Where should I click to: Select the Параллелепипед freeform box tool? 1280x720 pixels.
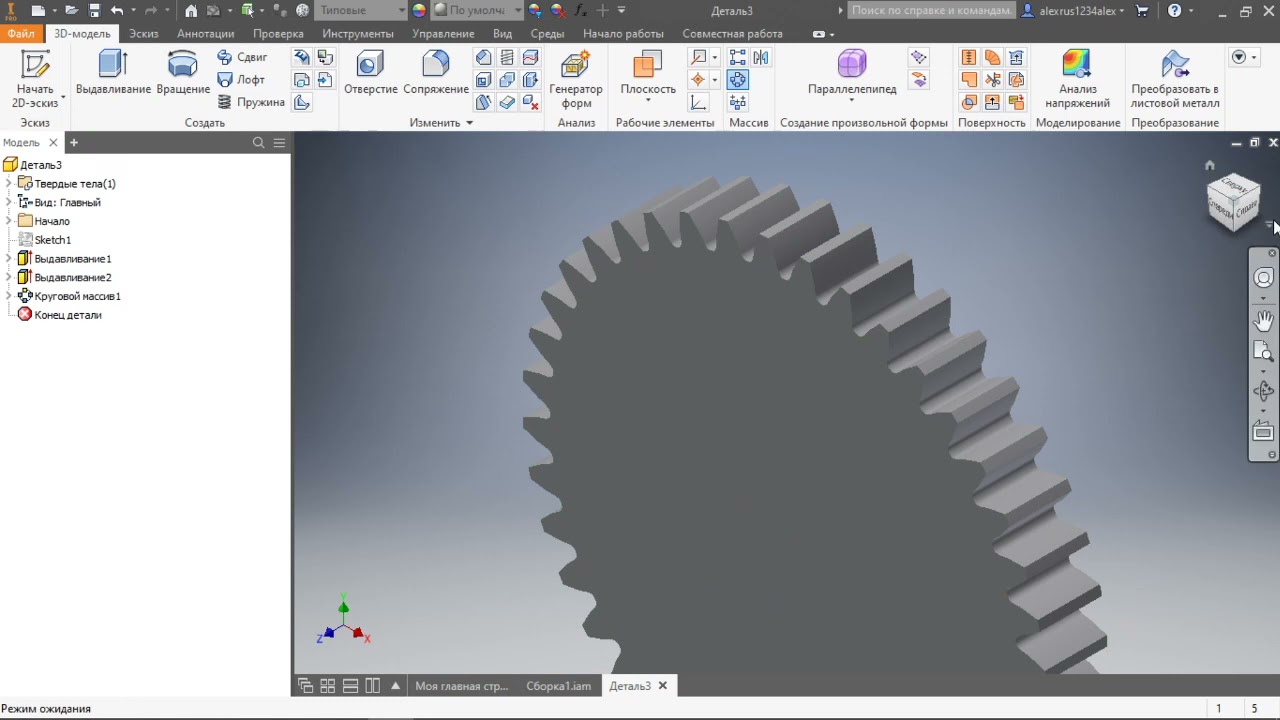pos(852,73)
